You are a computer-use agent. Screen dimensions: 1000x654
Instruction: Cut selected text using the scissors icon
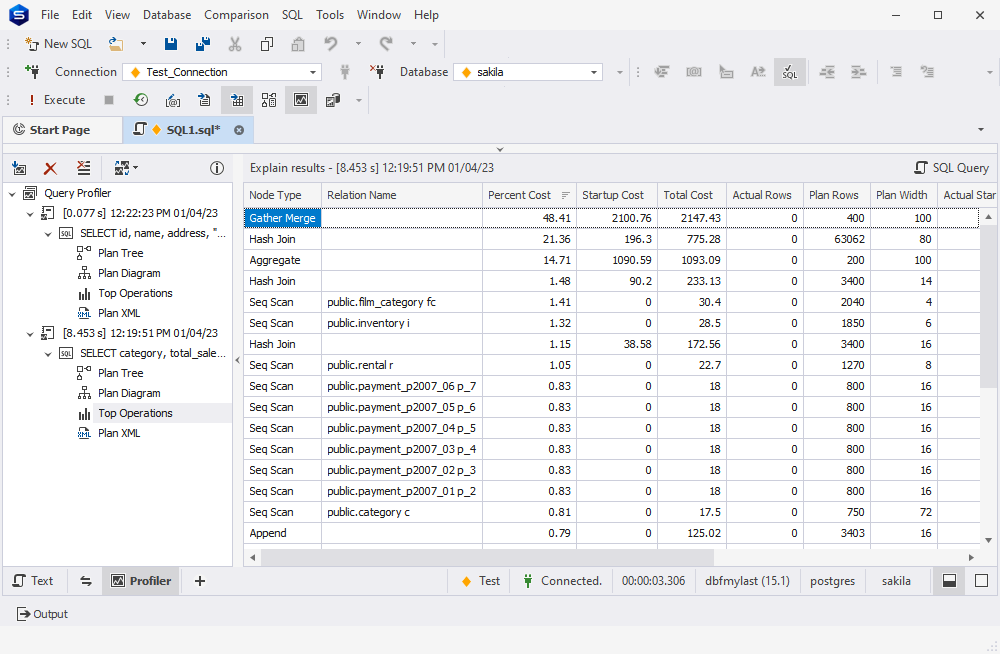(x=235, y=44)
